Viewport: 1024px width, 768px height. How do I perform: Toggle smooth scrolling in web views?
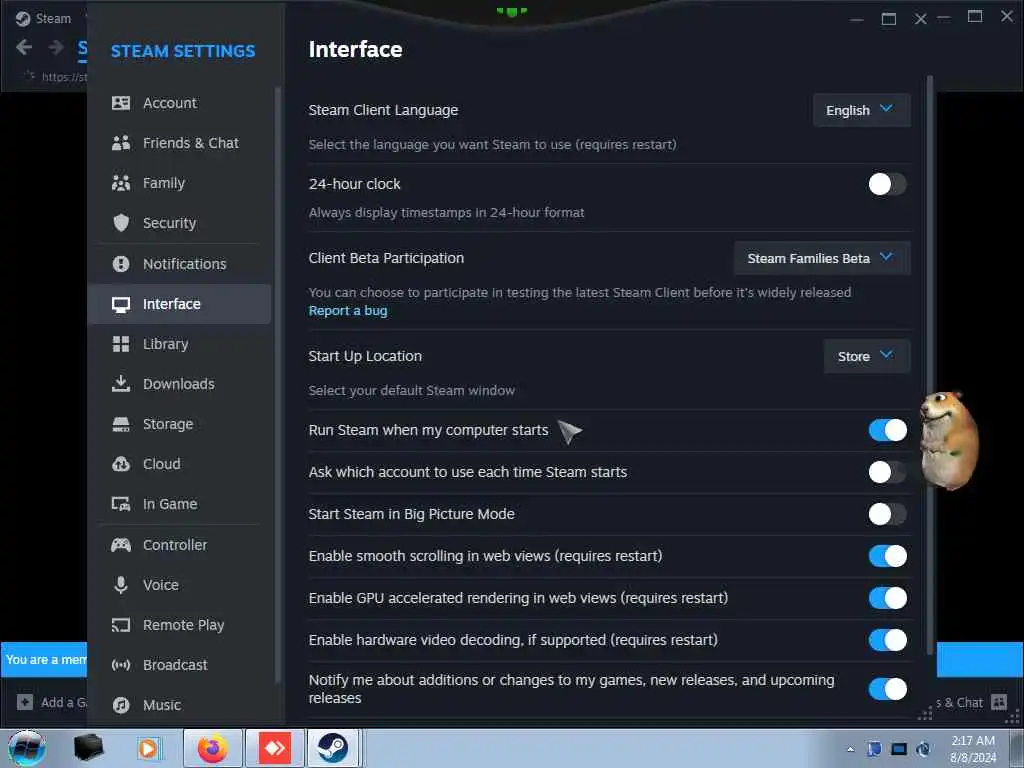(x=888, y=556)
